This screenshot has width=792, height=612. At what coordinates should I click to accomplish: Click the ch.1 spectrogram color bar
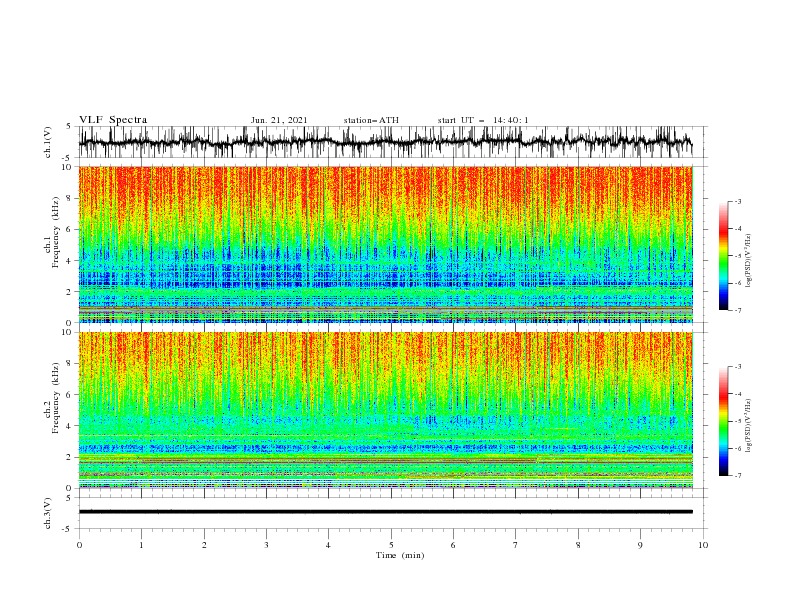click(723, 255)
